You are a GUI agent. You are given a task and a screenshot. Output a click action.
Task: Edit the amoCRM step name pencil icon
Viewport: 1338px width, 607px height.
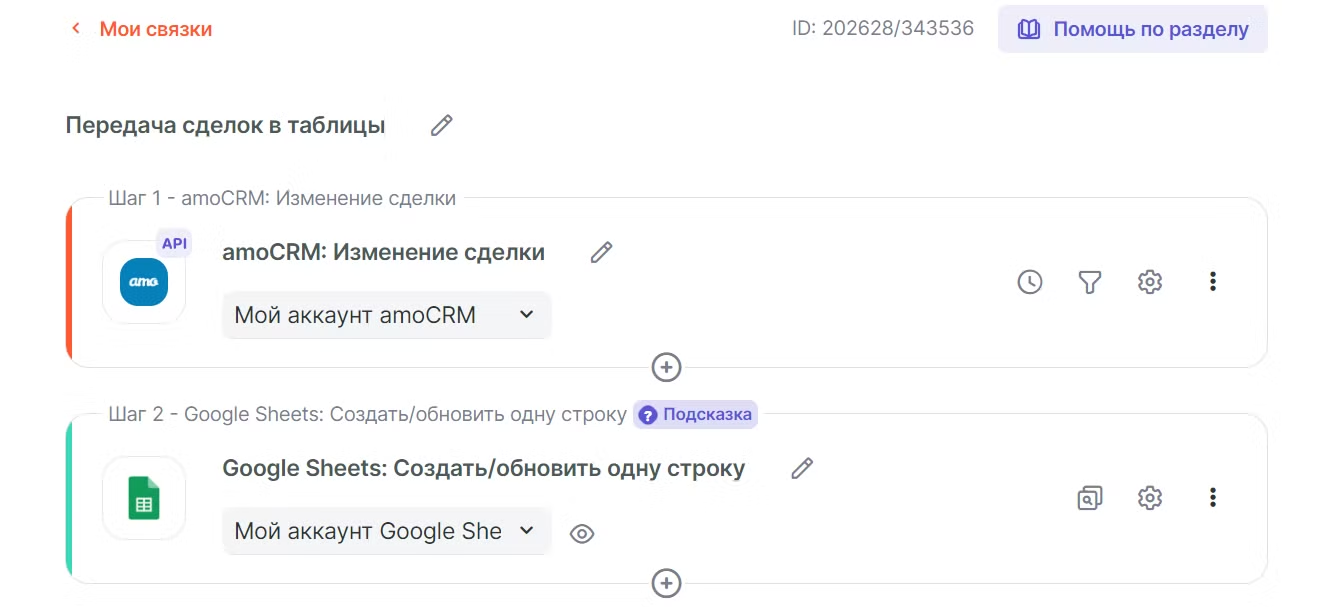(601, 252)
